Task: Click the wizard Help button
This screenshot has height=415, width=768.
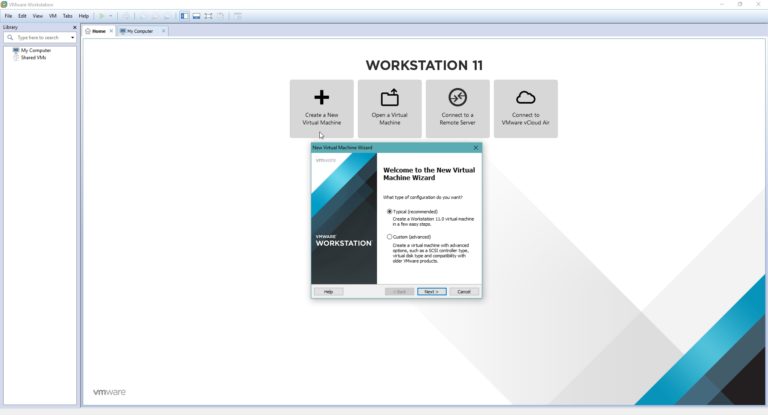Action: tap(328, 292)
